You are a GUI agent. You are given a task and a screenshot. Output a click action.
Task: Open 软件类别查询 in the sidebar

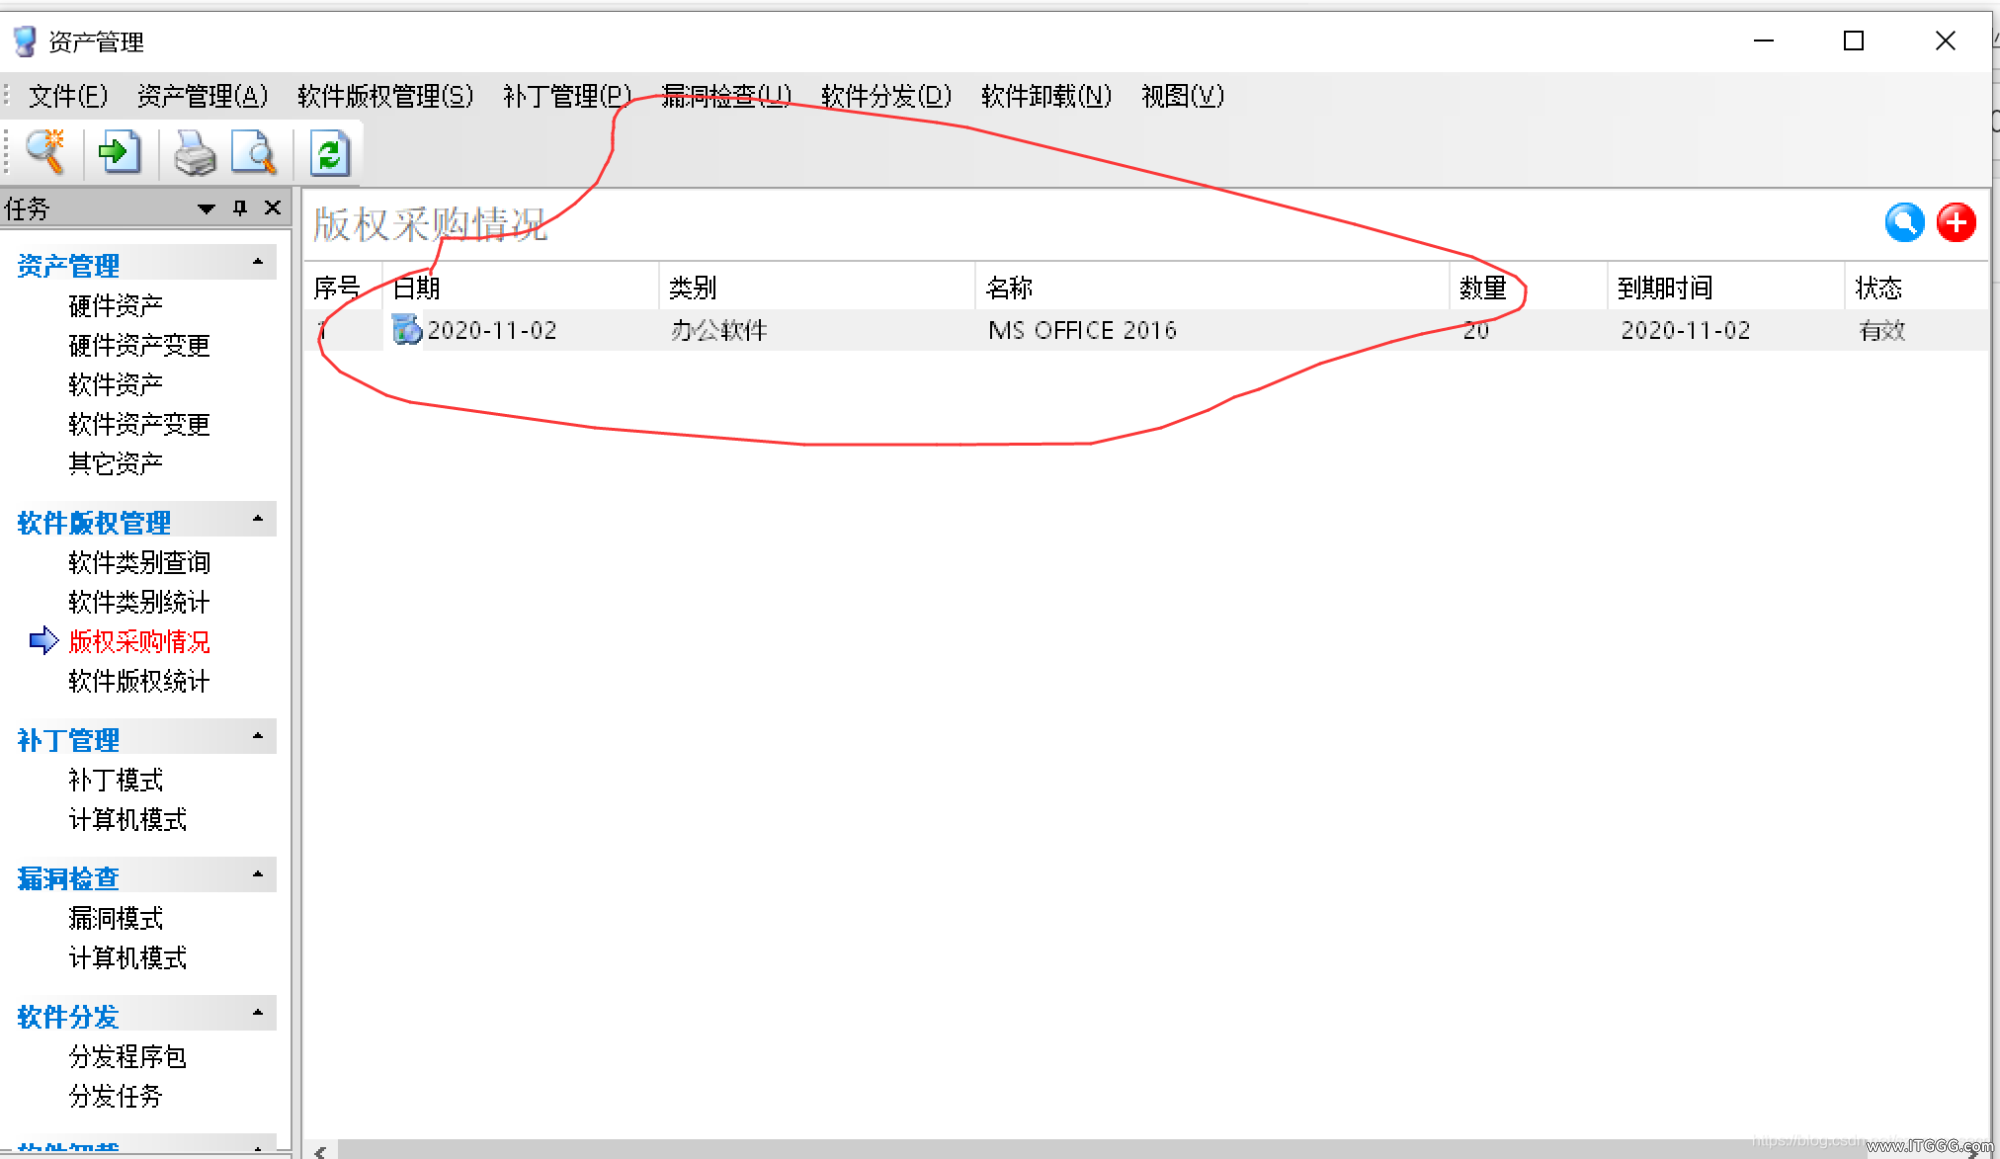click(x=139, y=563)
